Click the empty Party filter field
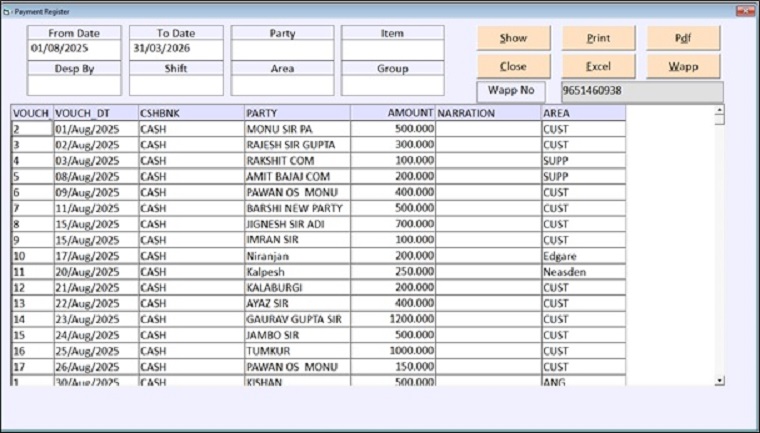Screen dimensions: 760x433 pyautogui.click(x=283, y=49)
